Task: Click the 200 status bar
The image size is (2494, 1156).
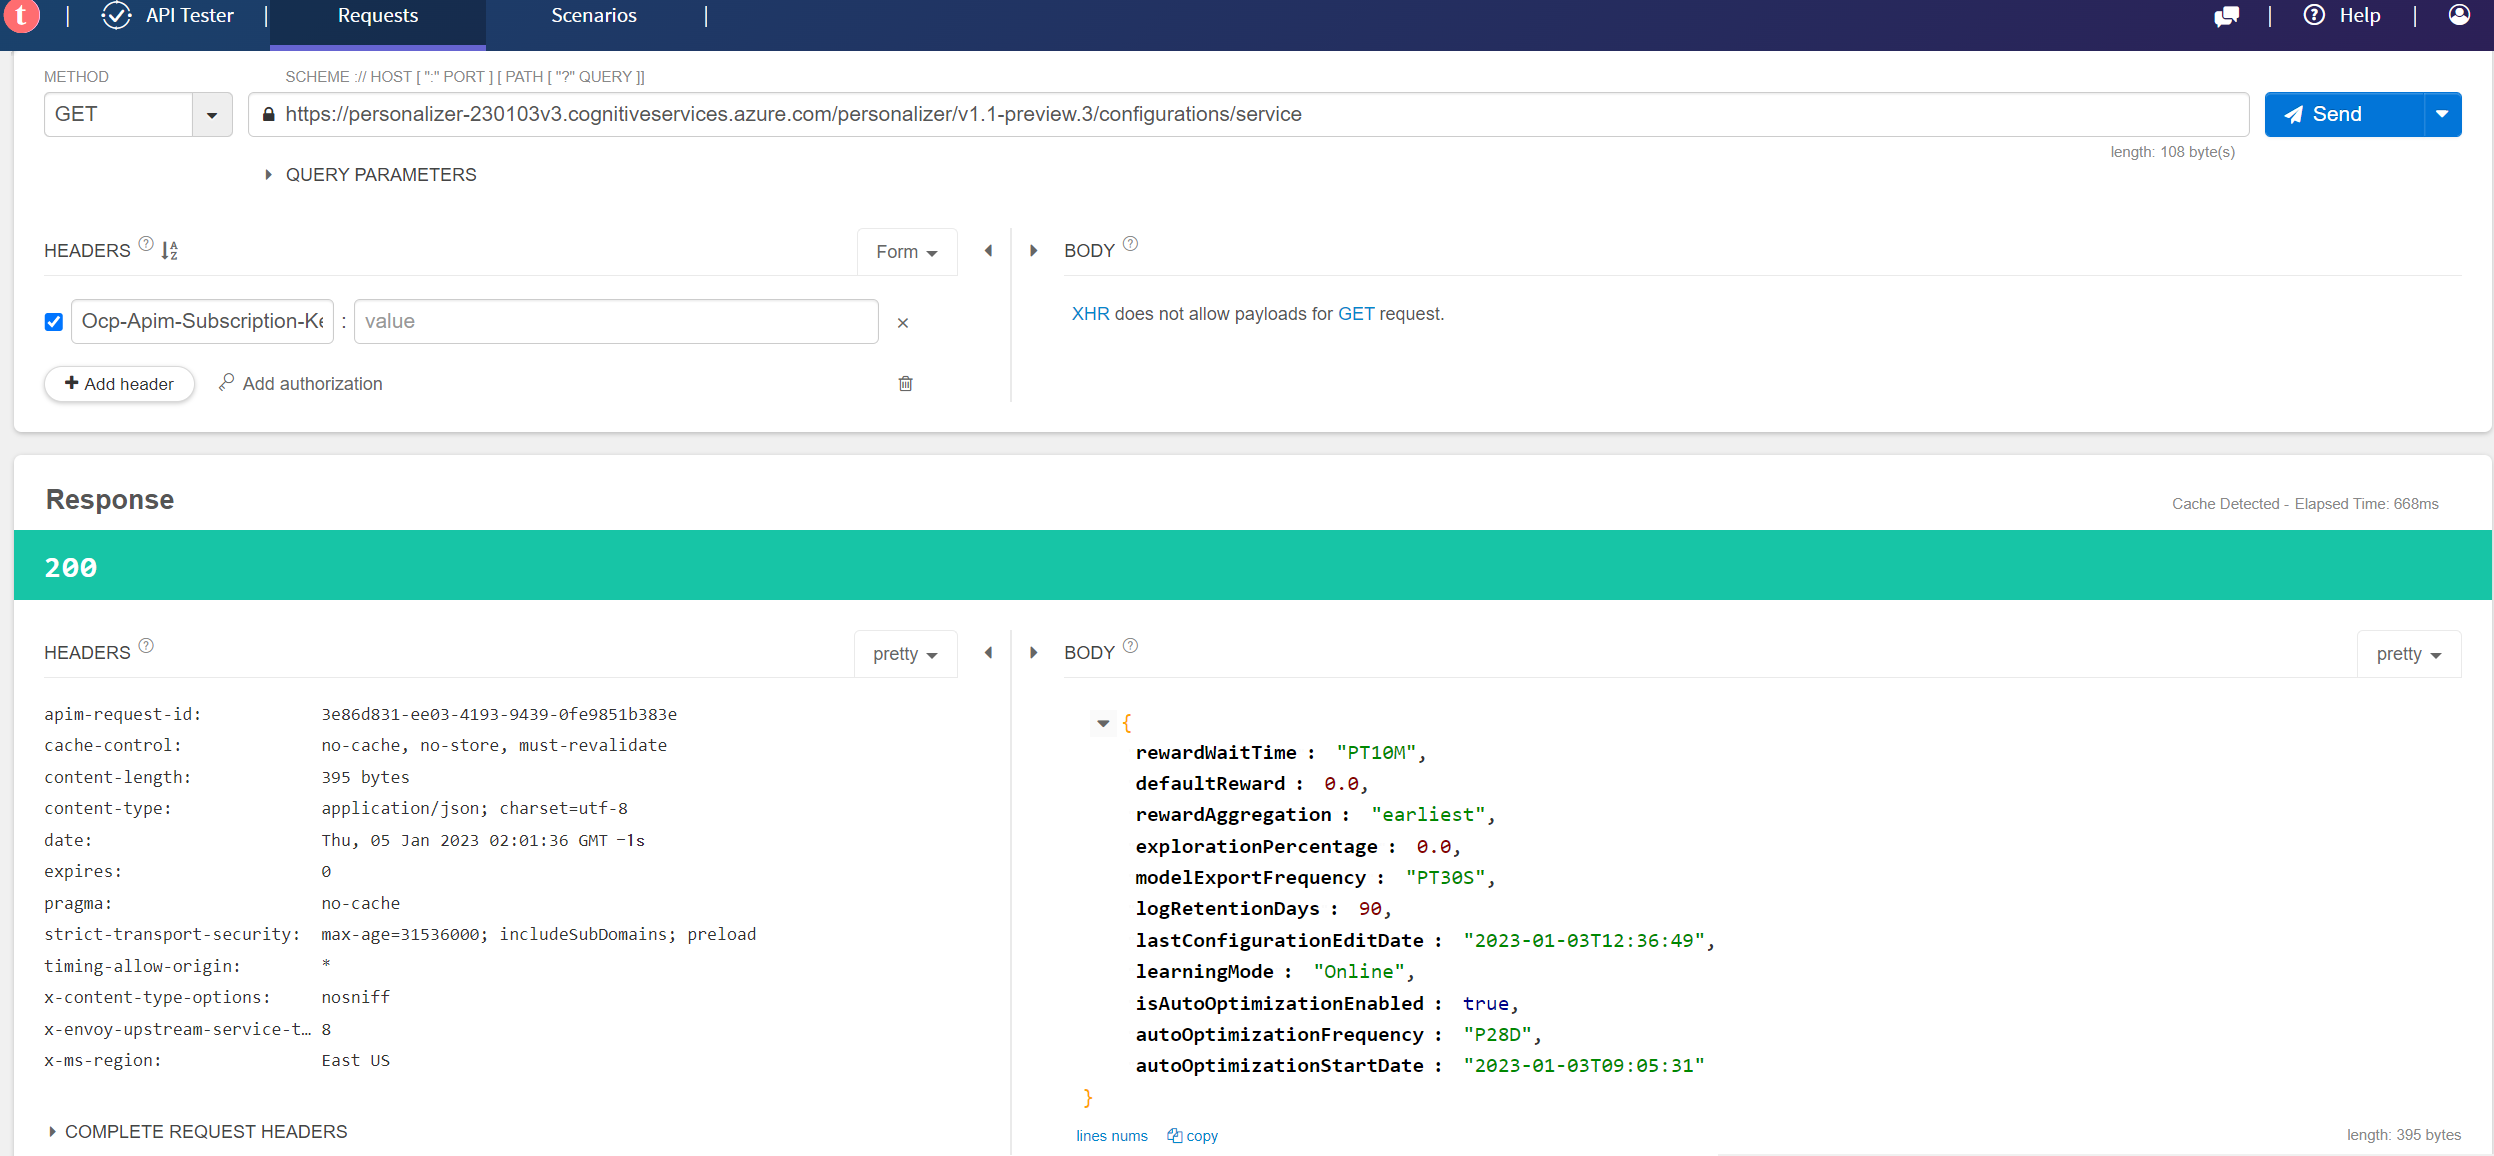Action: 1252,566
